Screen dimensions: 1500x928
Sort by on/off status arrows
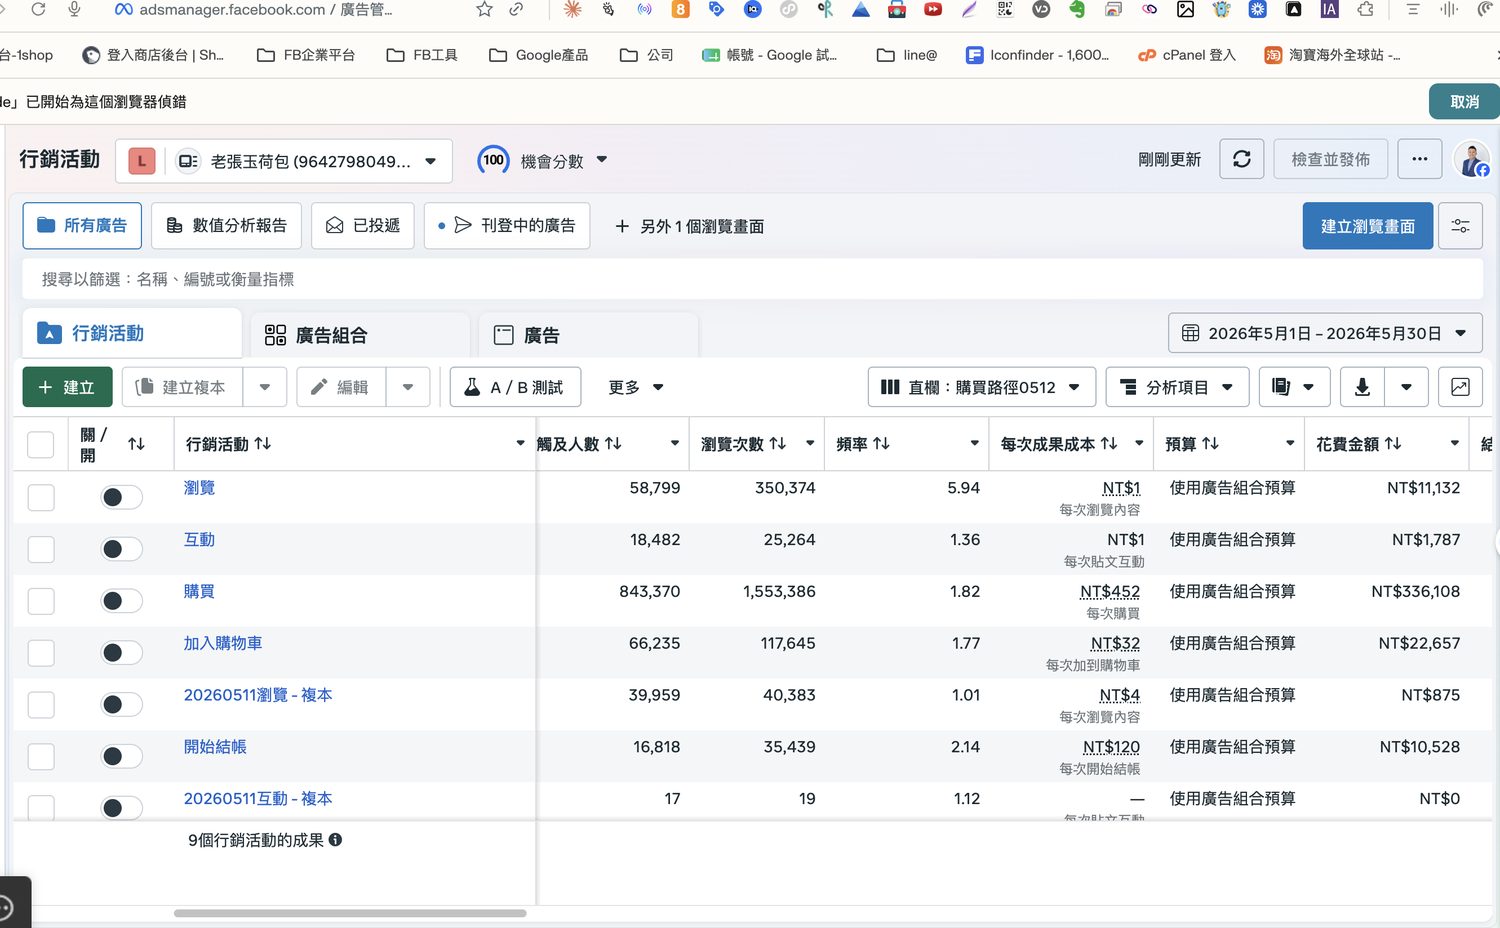point(137,443)
